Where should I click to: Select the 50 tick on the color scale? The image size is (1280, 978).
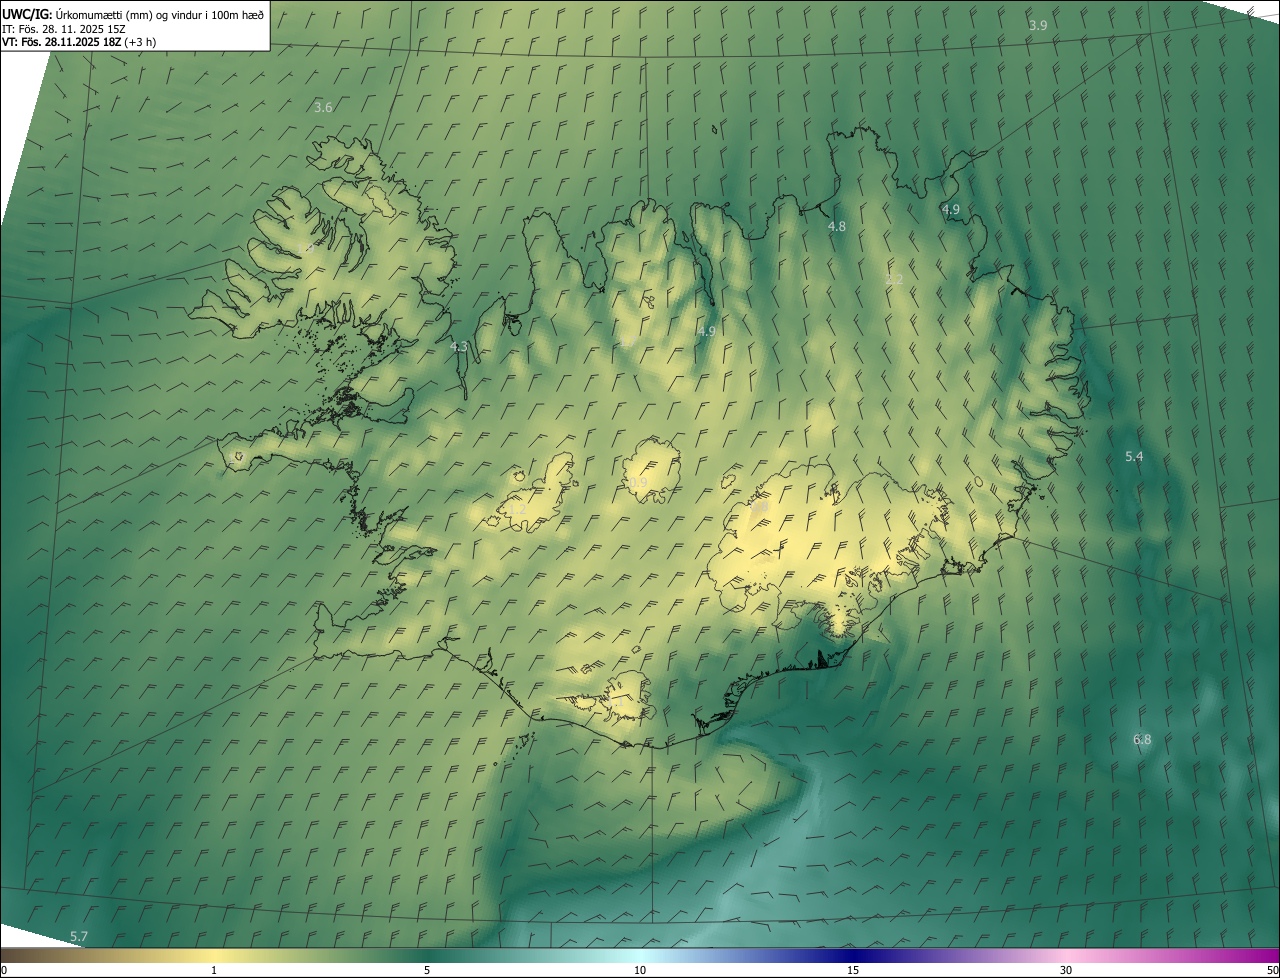(x=1272, y=970)
